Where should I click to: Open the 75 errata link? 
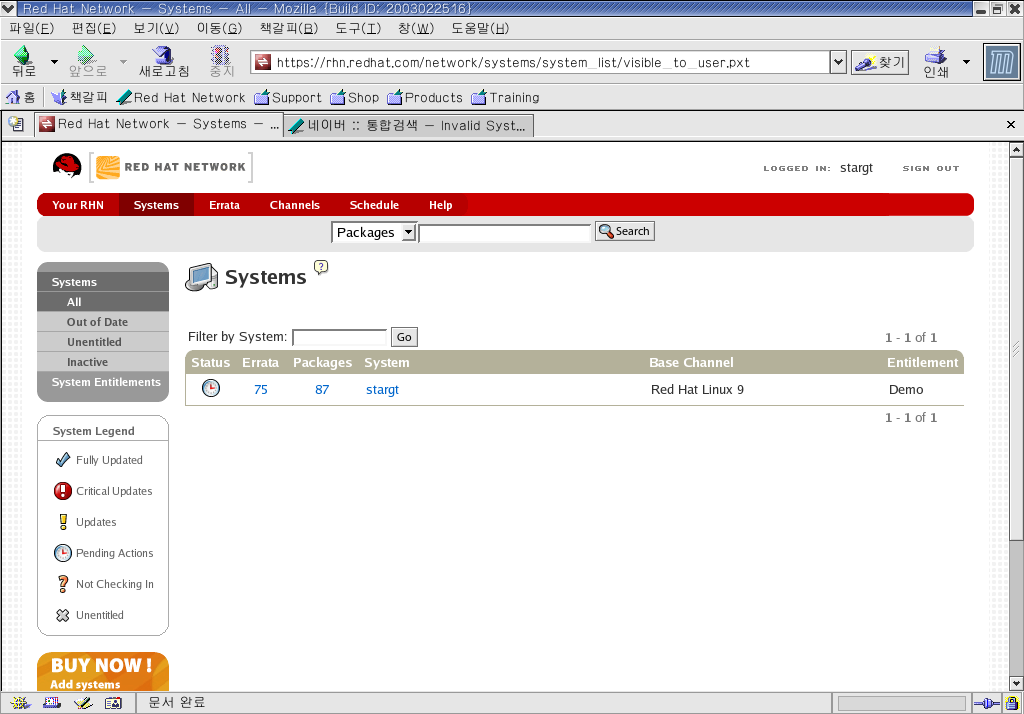[261, 389]
